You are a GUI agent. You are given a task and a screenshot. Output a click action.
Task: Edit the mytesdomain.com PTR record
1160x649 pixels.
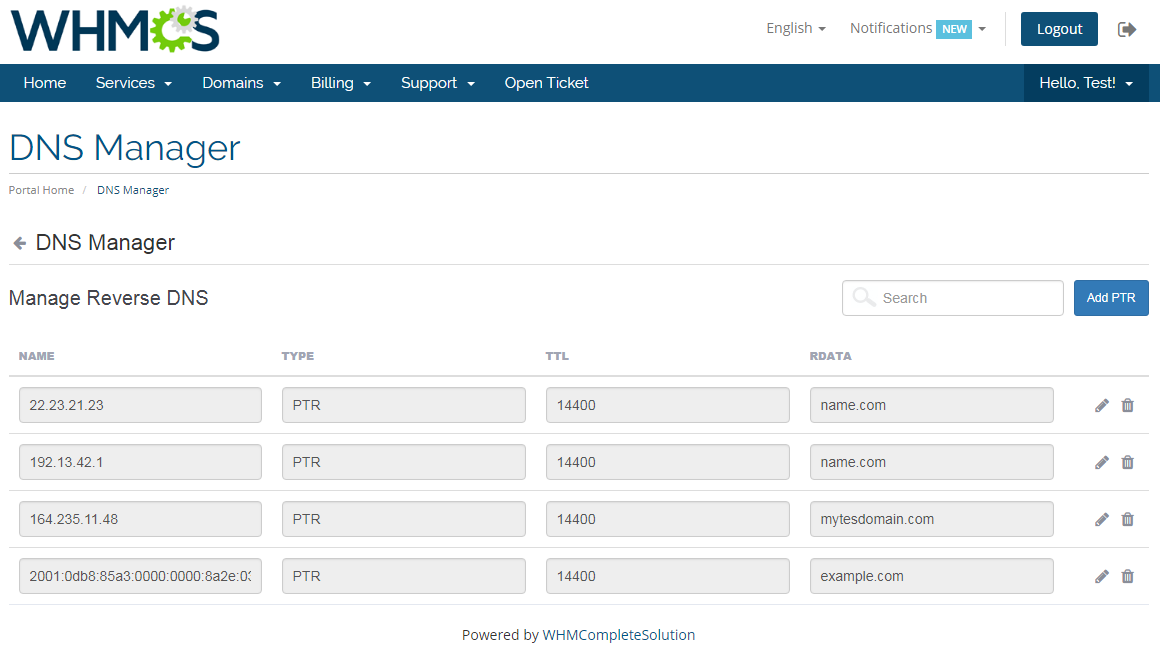click(1101, 519)
